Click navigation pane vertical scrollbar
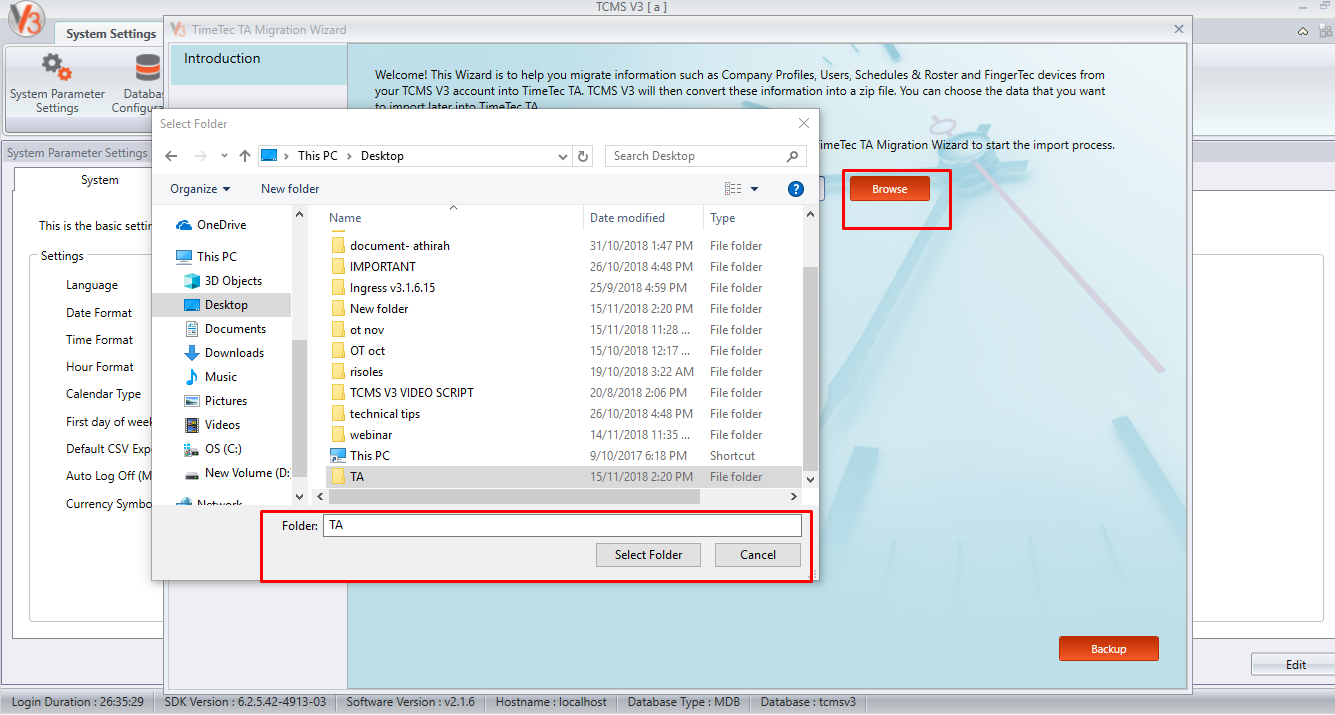Viewport: 1335px width, 715px height. (298, 411)
